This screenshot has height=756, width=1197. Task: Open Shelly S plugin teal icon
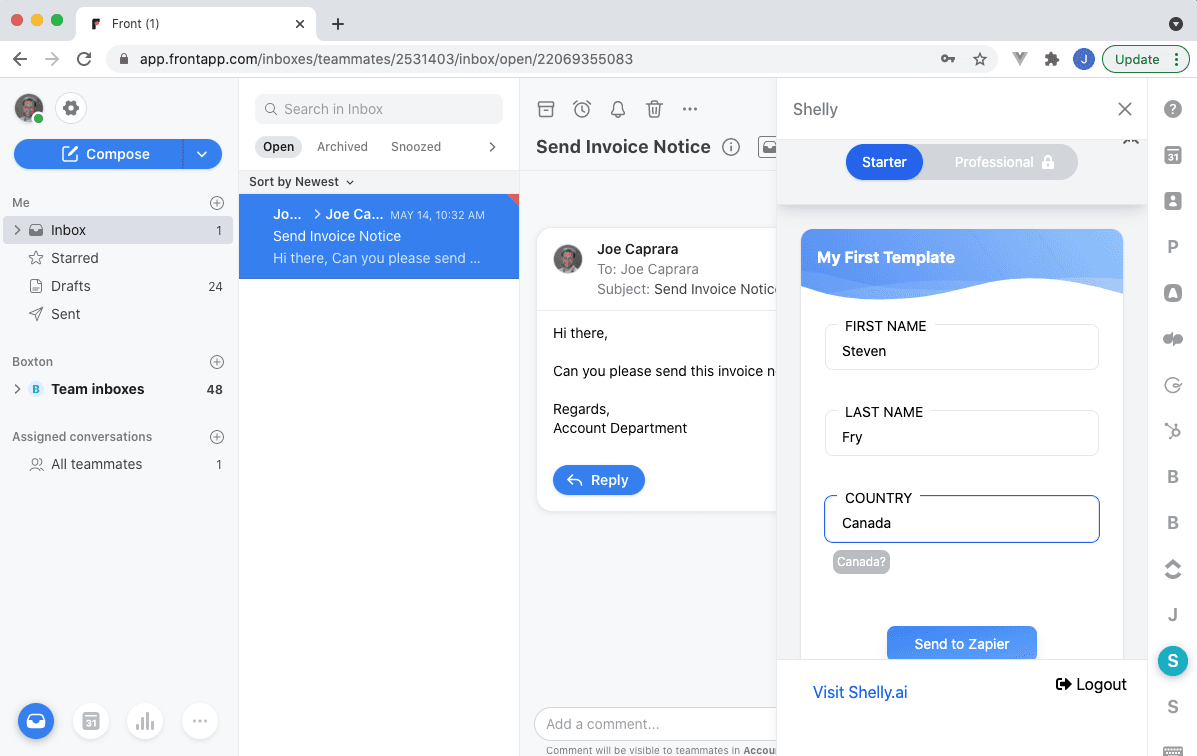coord(1173,661)
